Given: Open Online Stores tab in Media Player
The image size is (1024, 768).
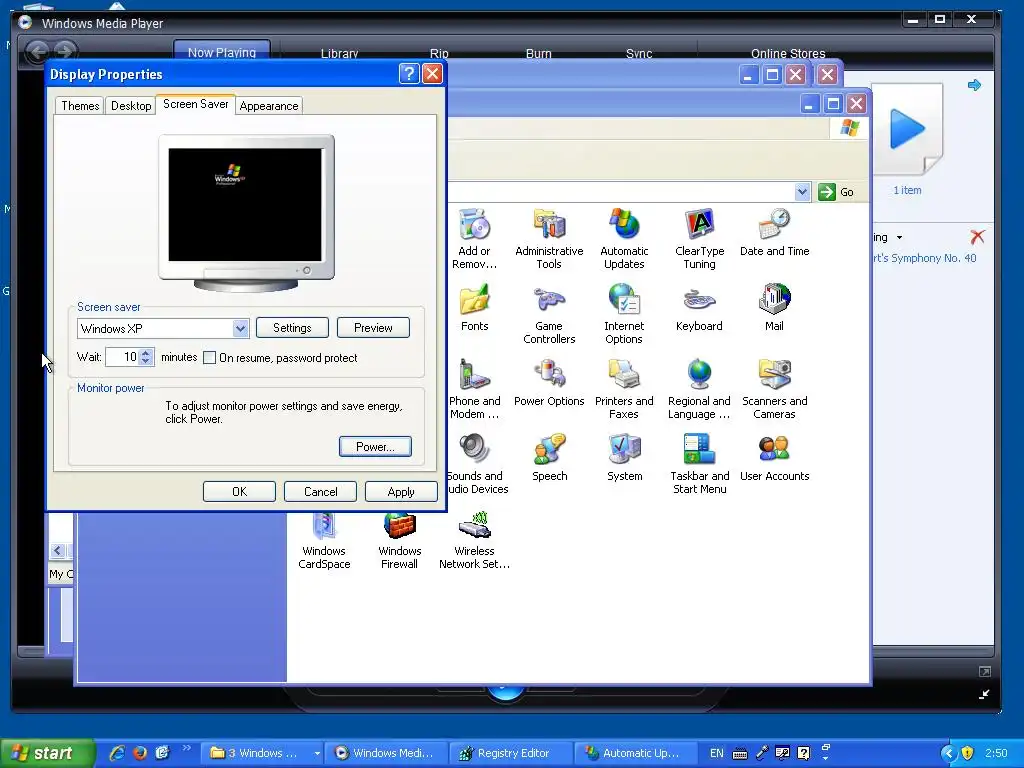Looking at the screenshot, I should (788, 54).
